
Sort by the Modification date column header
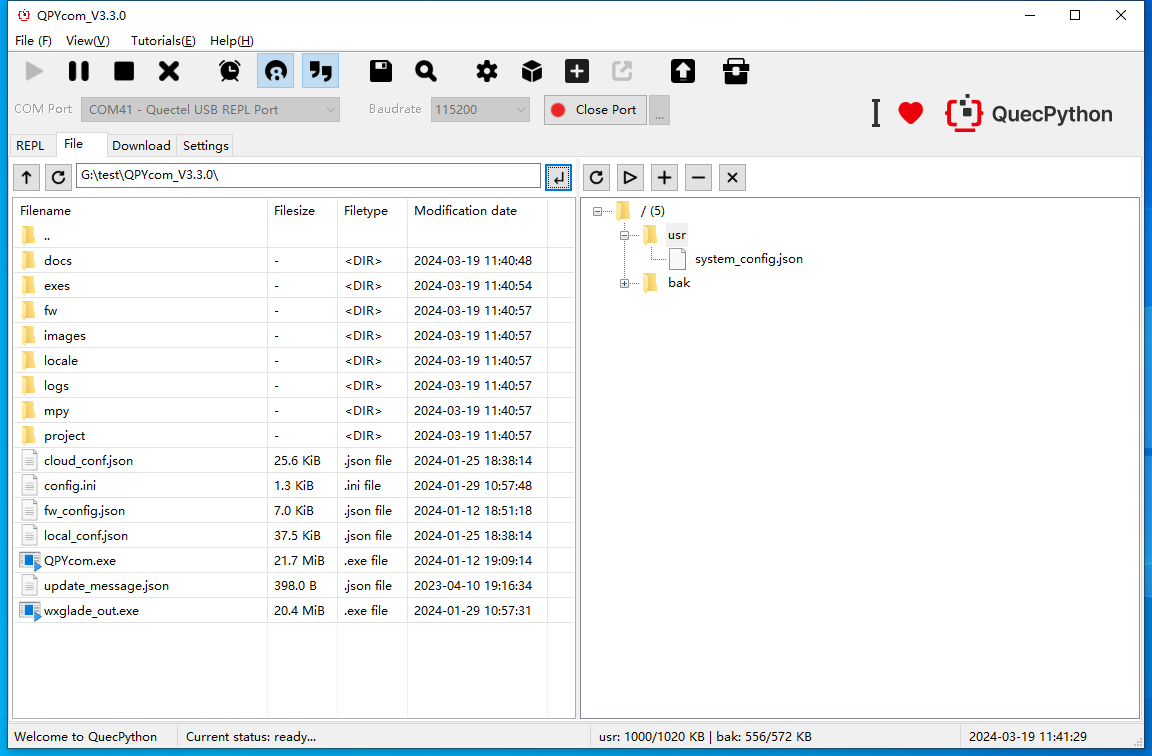tap(478, 211)
